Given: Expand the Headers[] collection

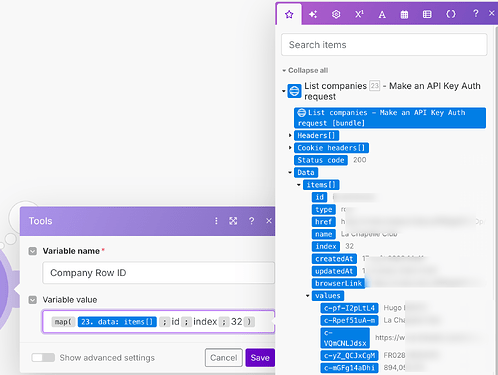Looking at the screenshot, I should [x=290, y=135].
